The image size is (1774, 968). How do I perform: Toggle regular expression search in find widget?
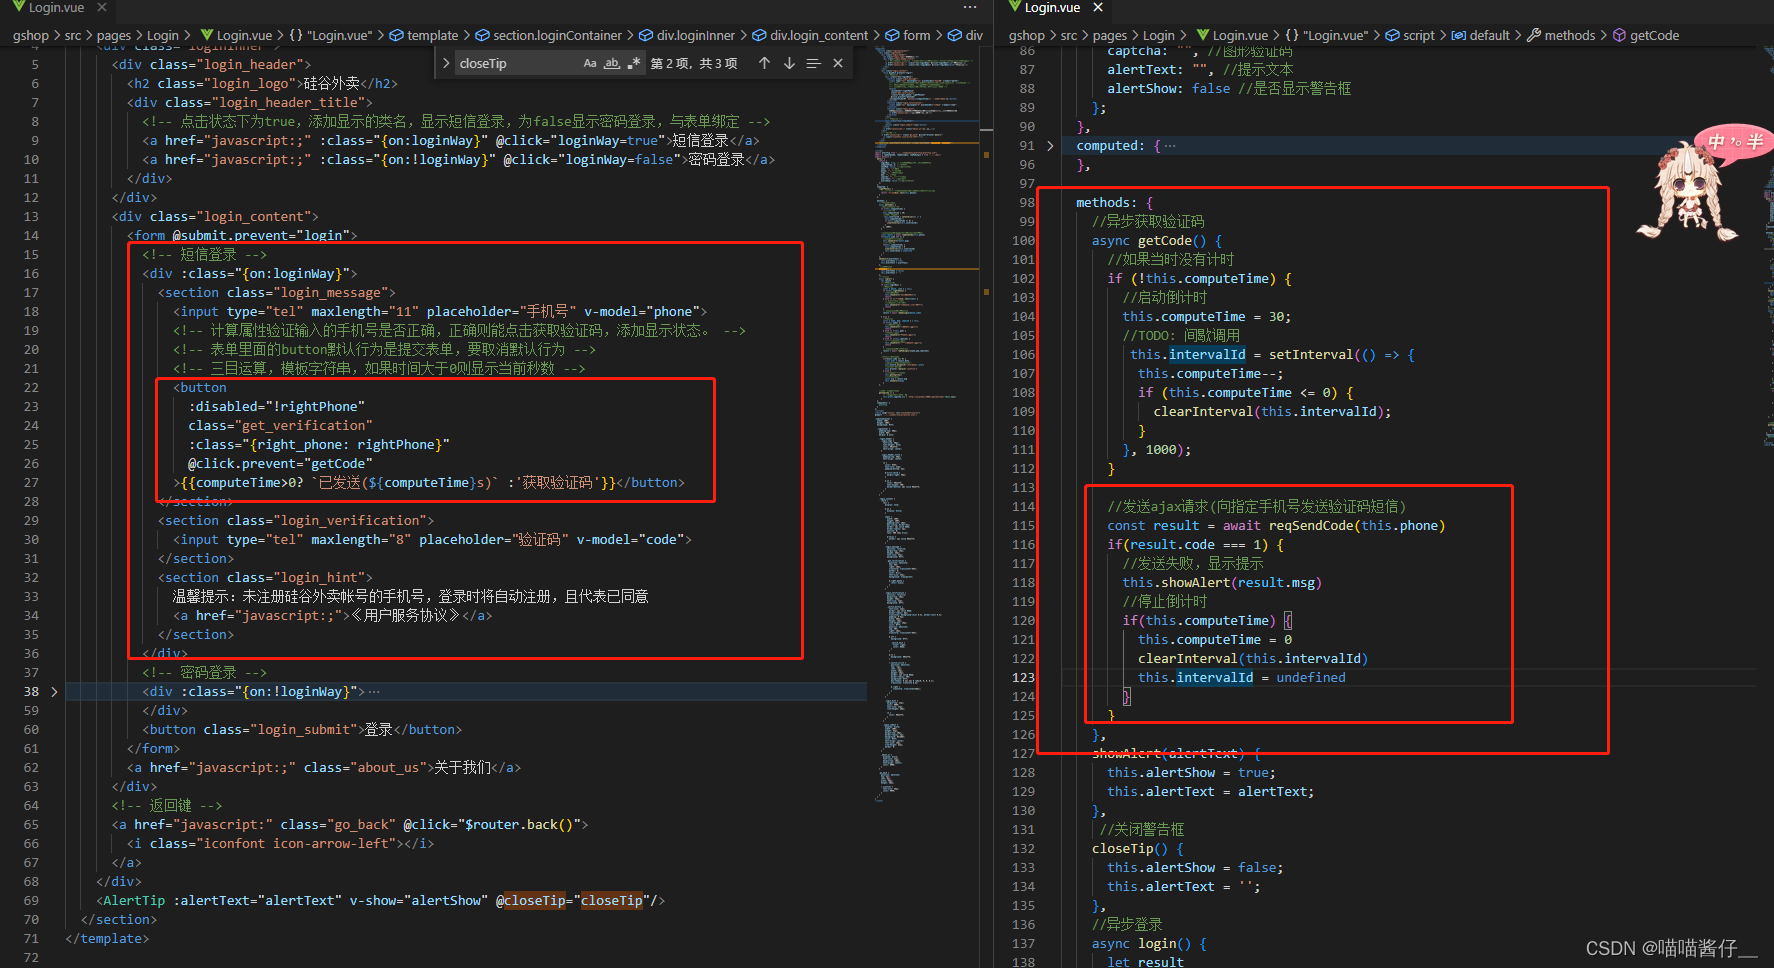tap(634, 63)
